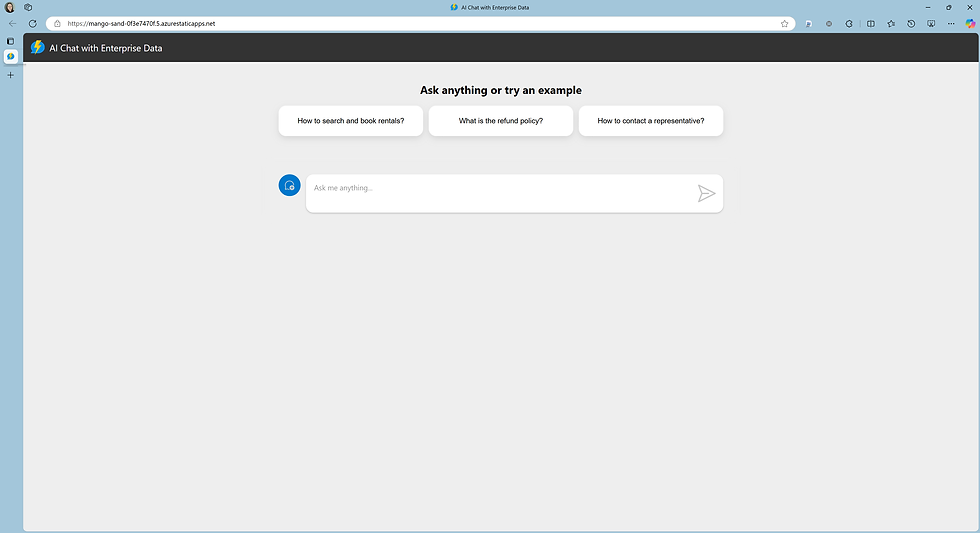The width and height of the screenshot is (980, 533).
Task: Open the Workspaces icon beside the profile avatar
Action: 28,7
